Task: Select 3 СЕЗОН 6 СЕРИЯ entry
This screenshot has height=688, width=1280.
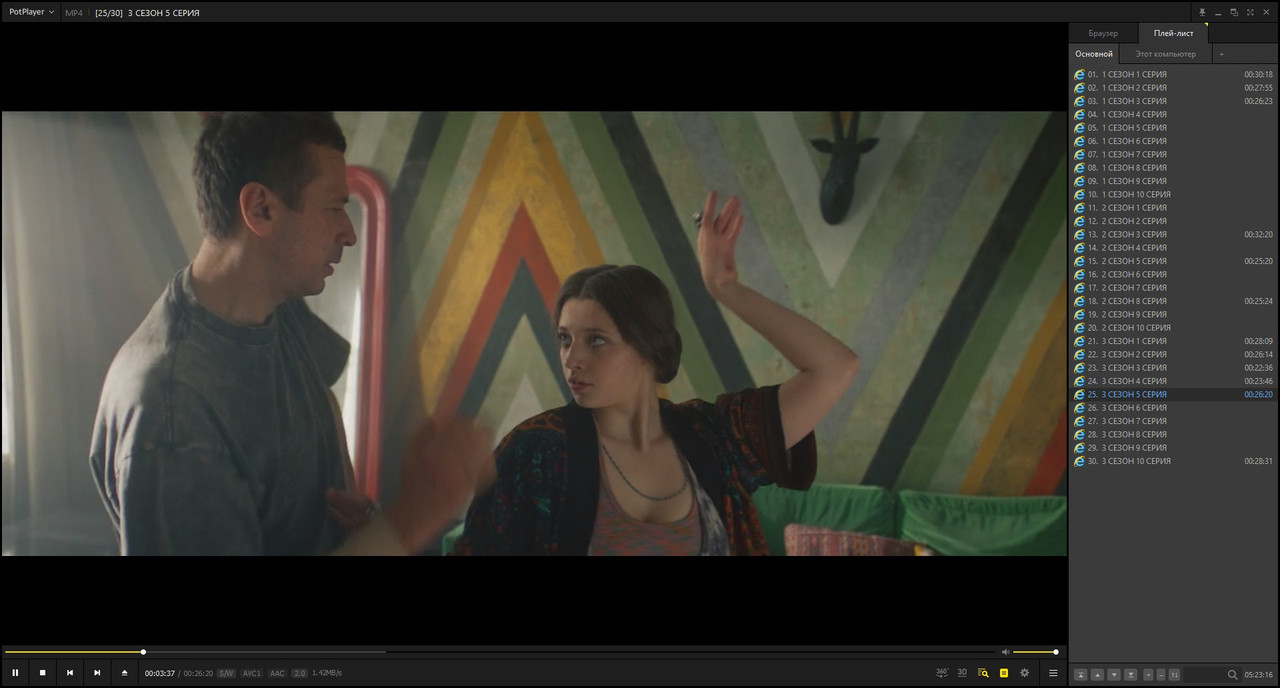Action: point(1173,408)
